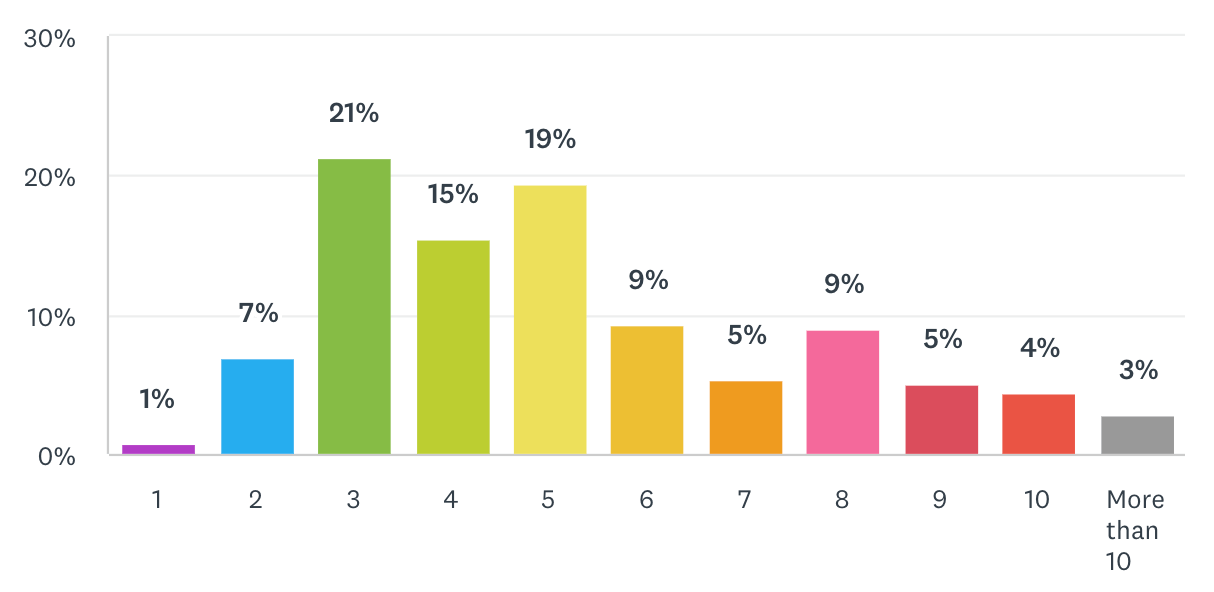
Task: Click the 30% y-axis label
Action: 49,39
